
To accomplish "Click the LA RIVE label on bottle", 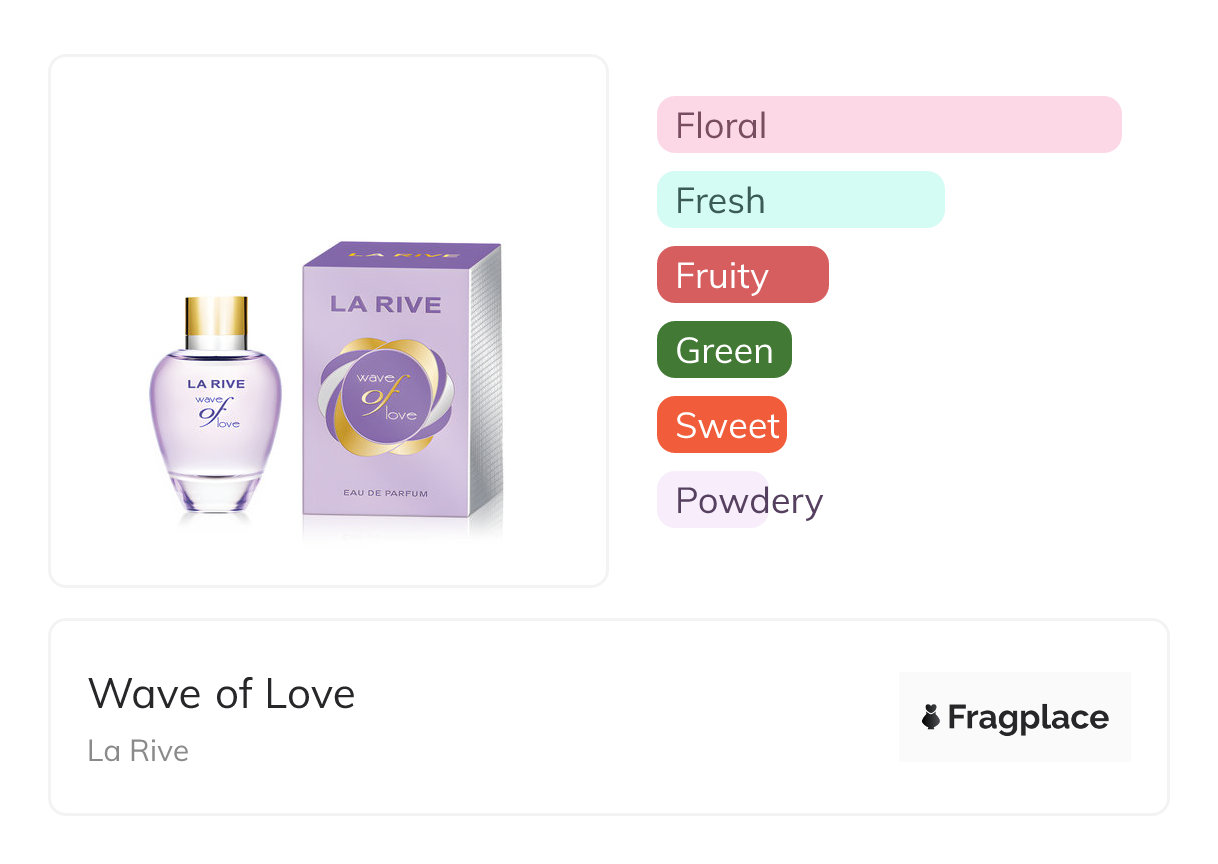I will (x=215, y=383).
